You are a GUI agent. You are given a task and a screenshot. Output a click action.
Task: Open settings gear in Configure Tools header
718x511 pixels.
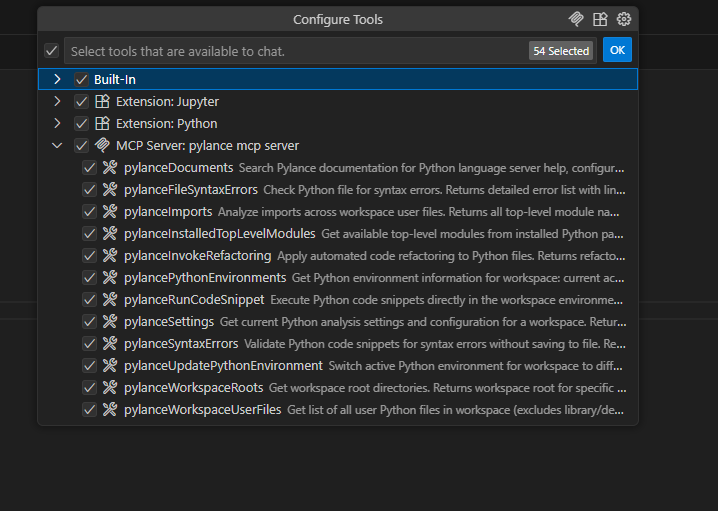pyautogui.click(x=624, y=19)
